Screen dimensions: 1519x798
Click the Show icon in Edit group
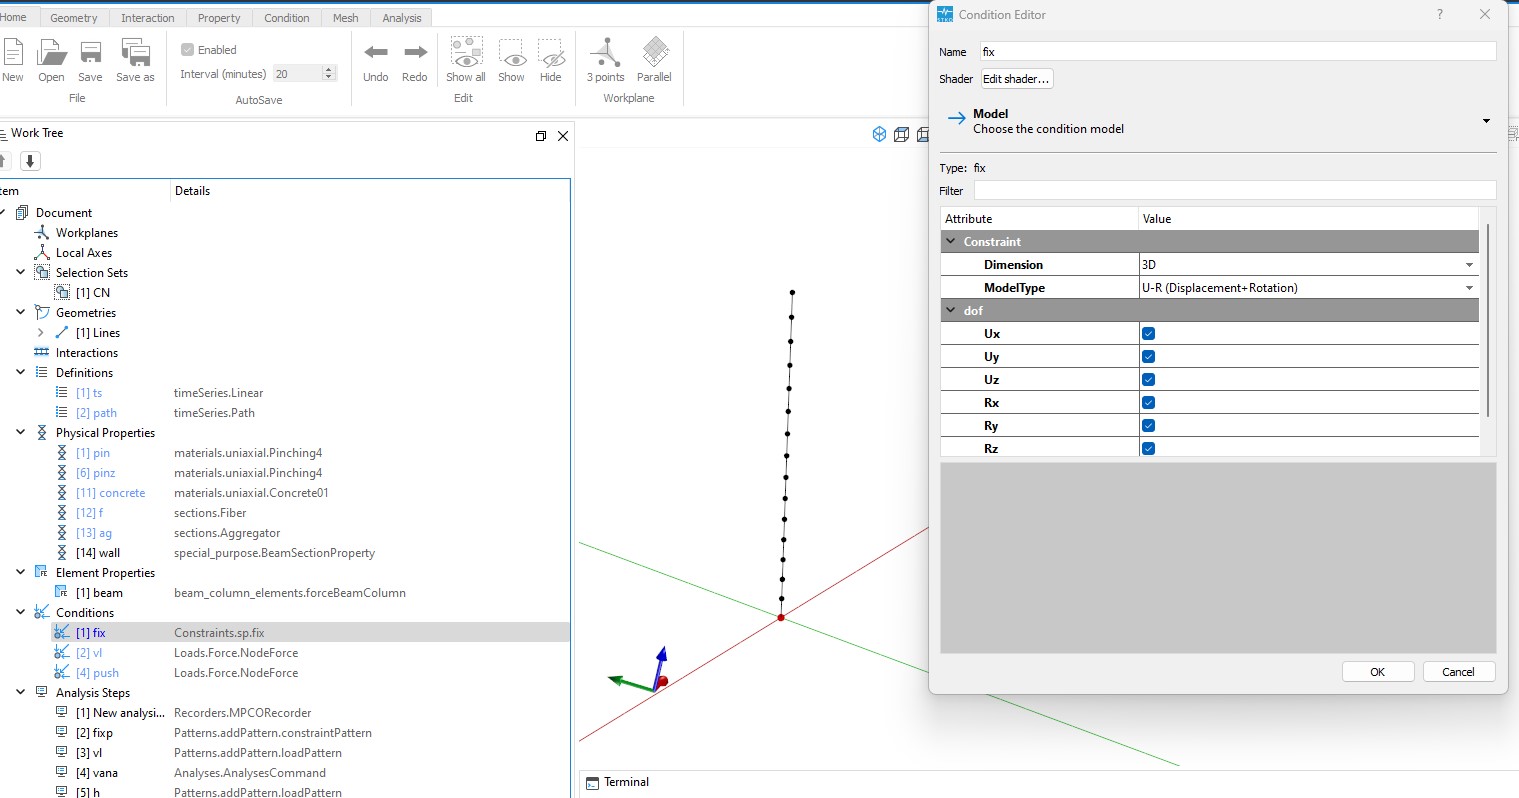(511, 52)
